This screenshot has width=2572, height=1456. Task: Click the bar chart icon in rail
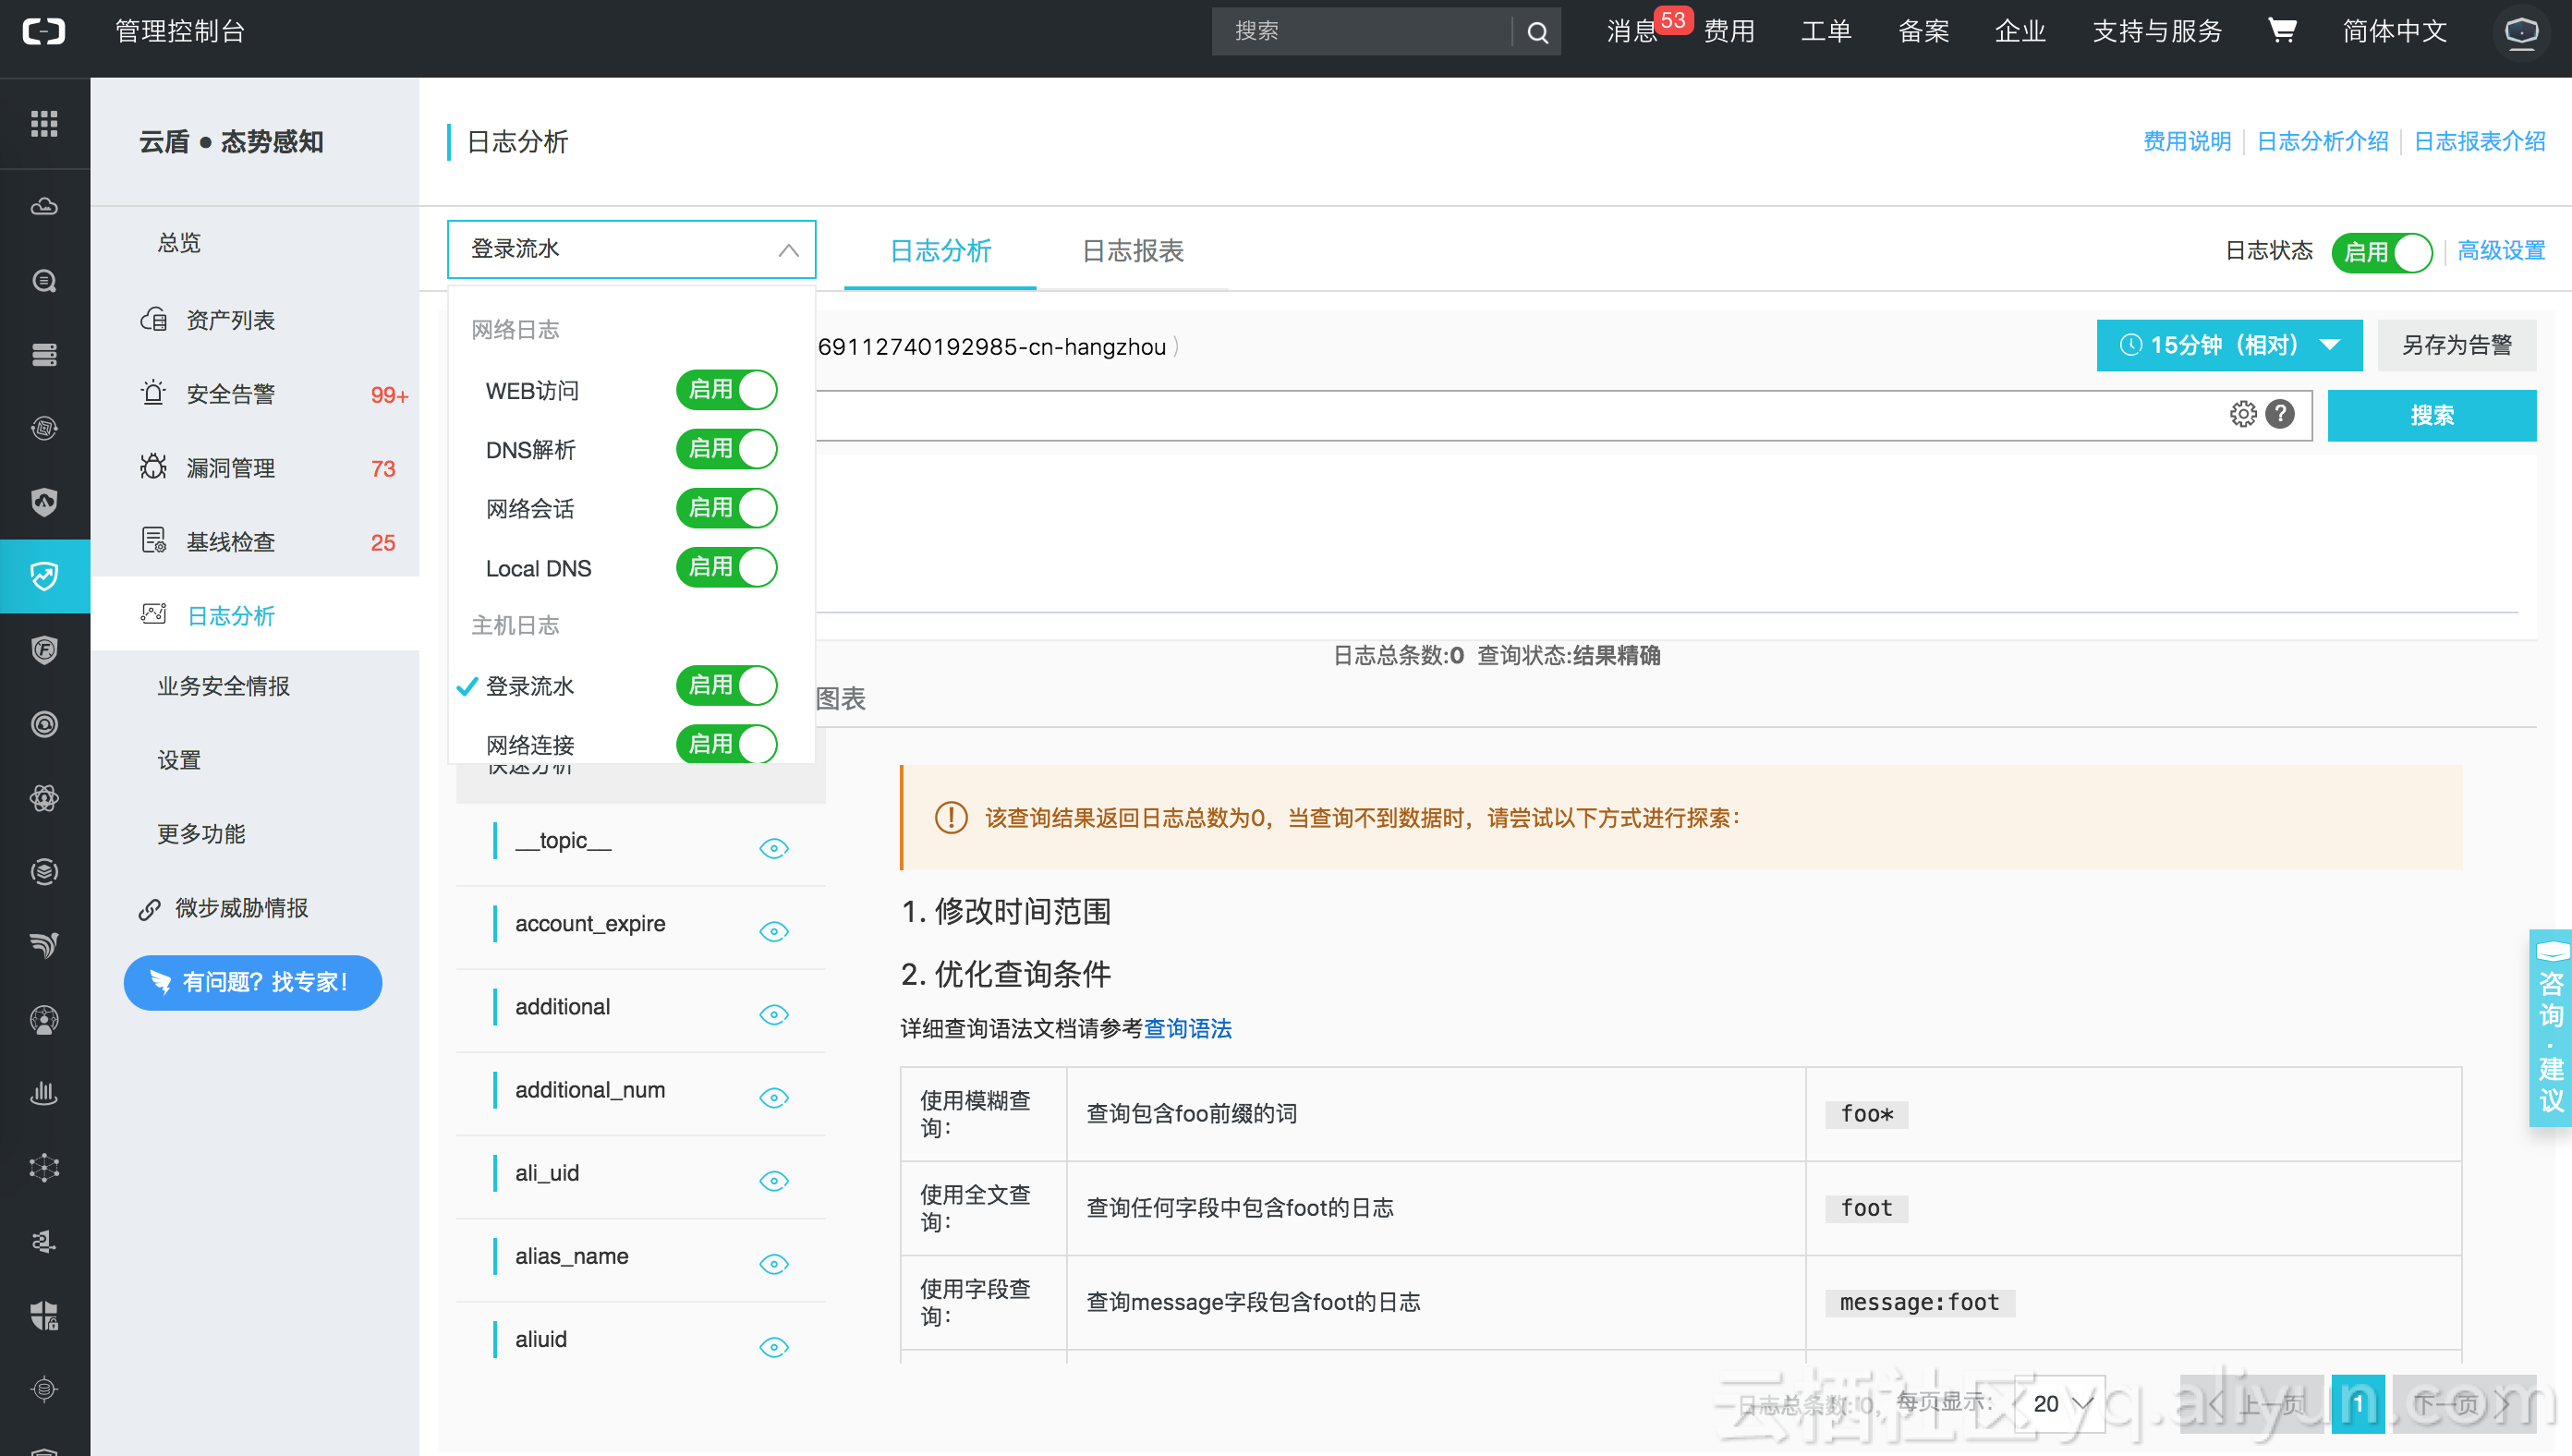click(44, 1093)
